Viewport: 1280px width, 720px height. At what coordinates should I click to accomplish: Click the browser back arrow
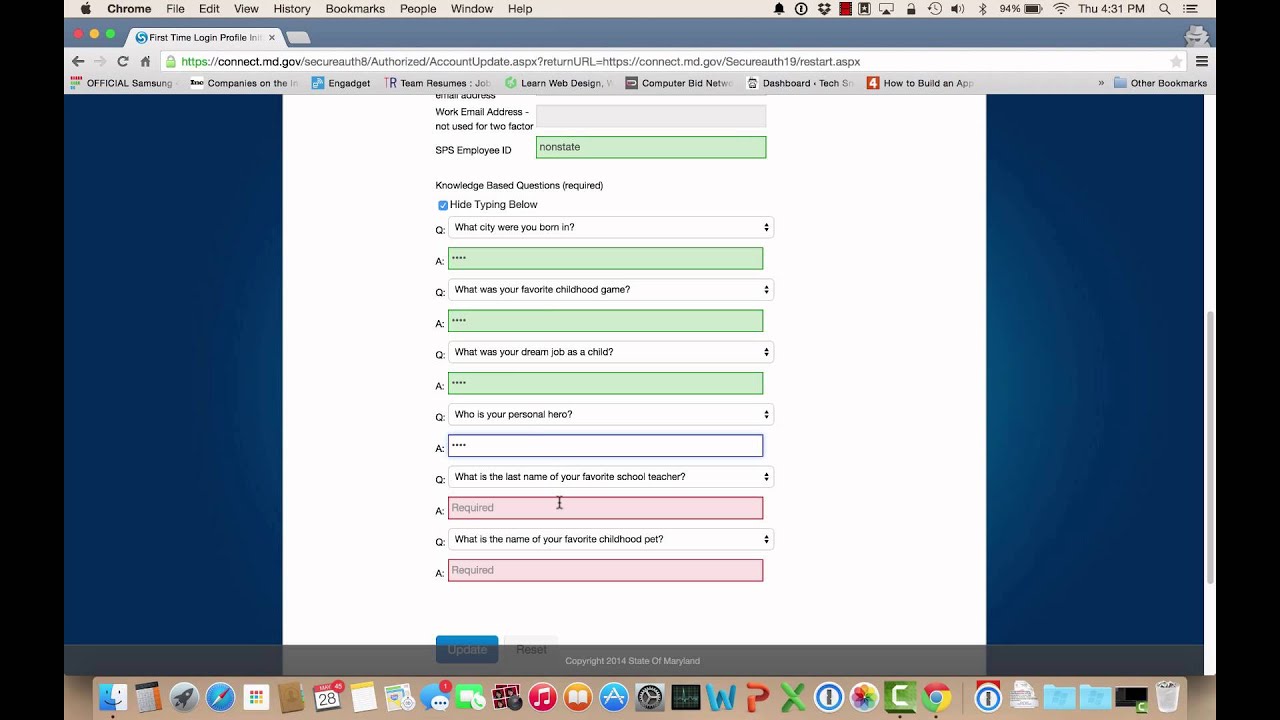pos(78,61)
